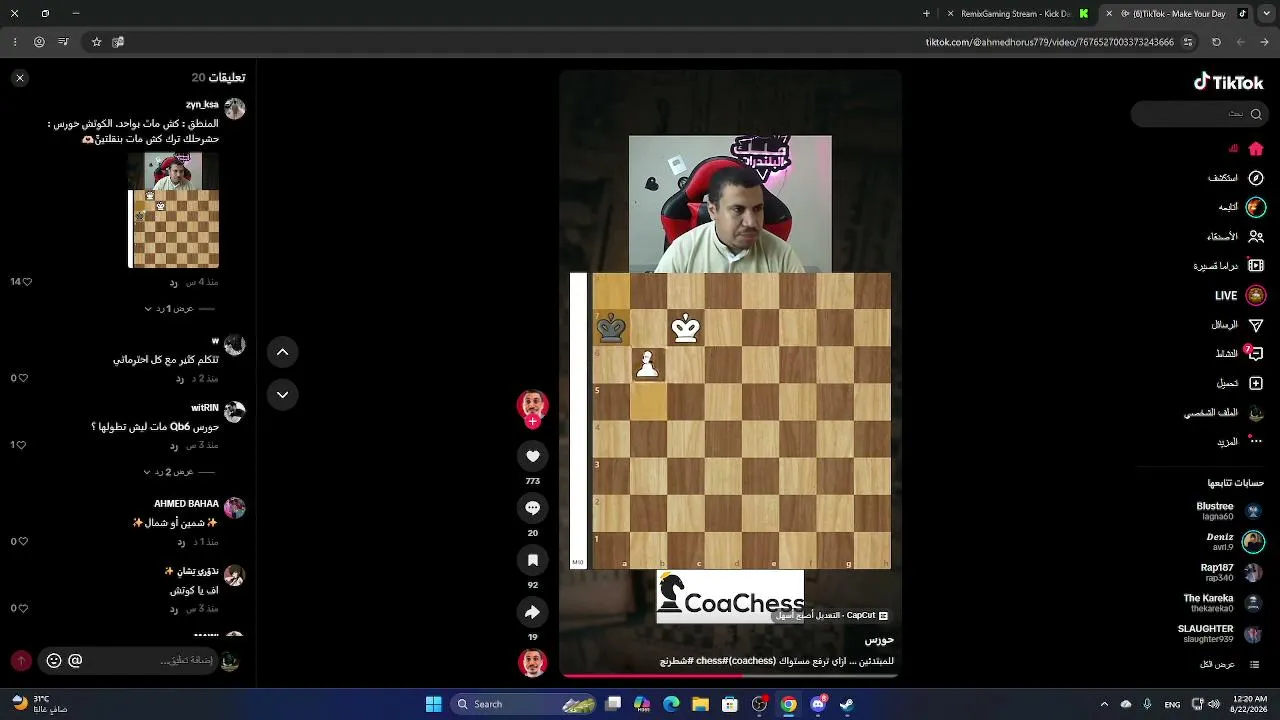
Task: Open Windows Start menu
Action: click(433, 704)
